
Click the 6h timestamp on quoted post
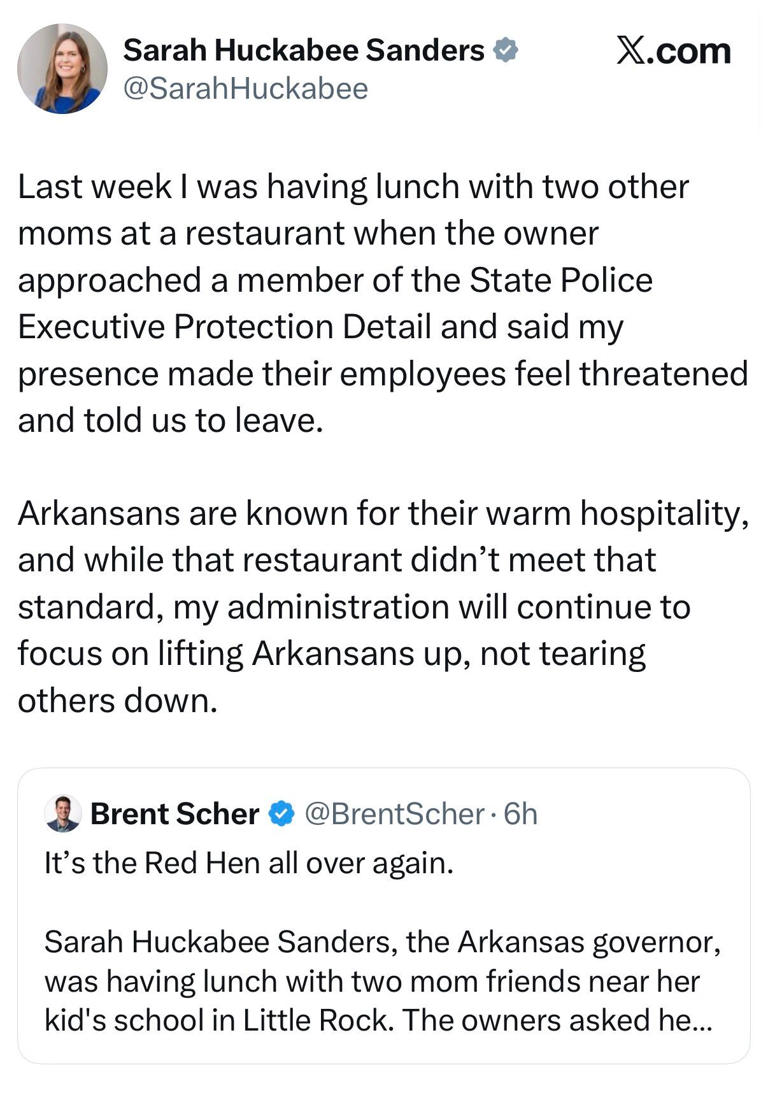(520, 814)
